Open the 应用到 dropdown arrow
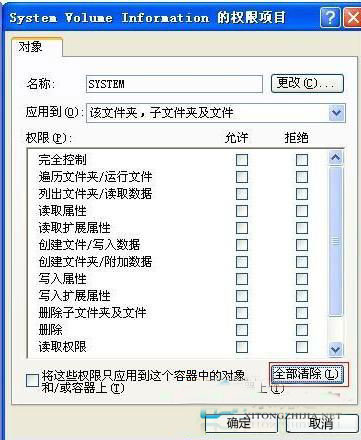This screenshot has width=361, height=440. point(337,113)
